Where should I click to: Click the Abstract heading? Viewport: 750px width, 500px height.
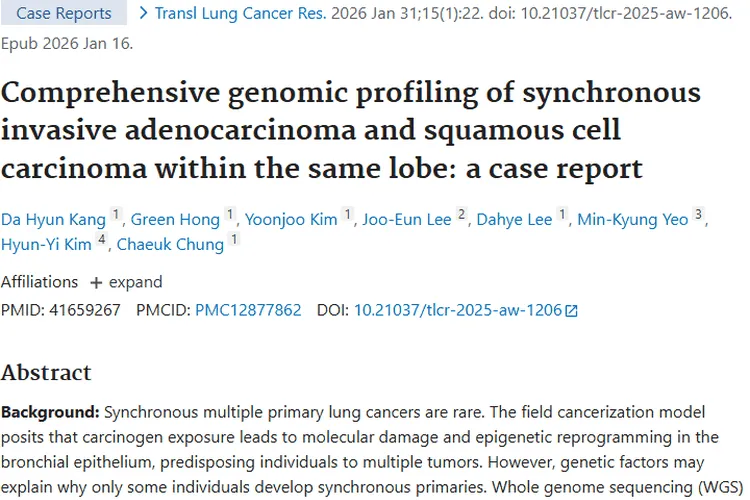(x=46, y=373)
